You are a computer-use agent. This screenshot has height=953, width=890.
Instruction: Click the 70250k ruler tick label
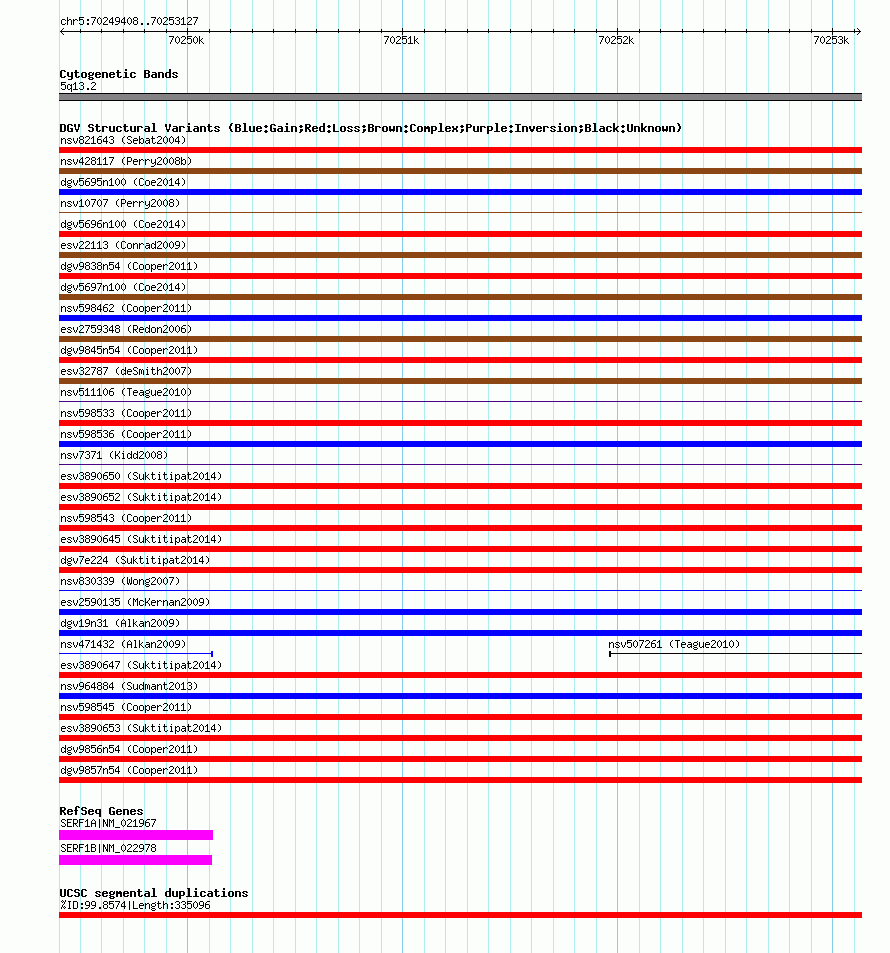[x=186, y=41]
